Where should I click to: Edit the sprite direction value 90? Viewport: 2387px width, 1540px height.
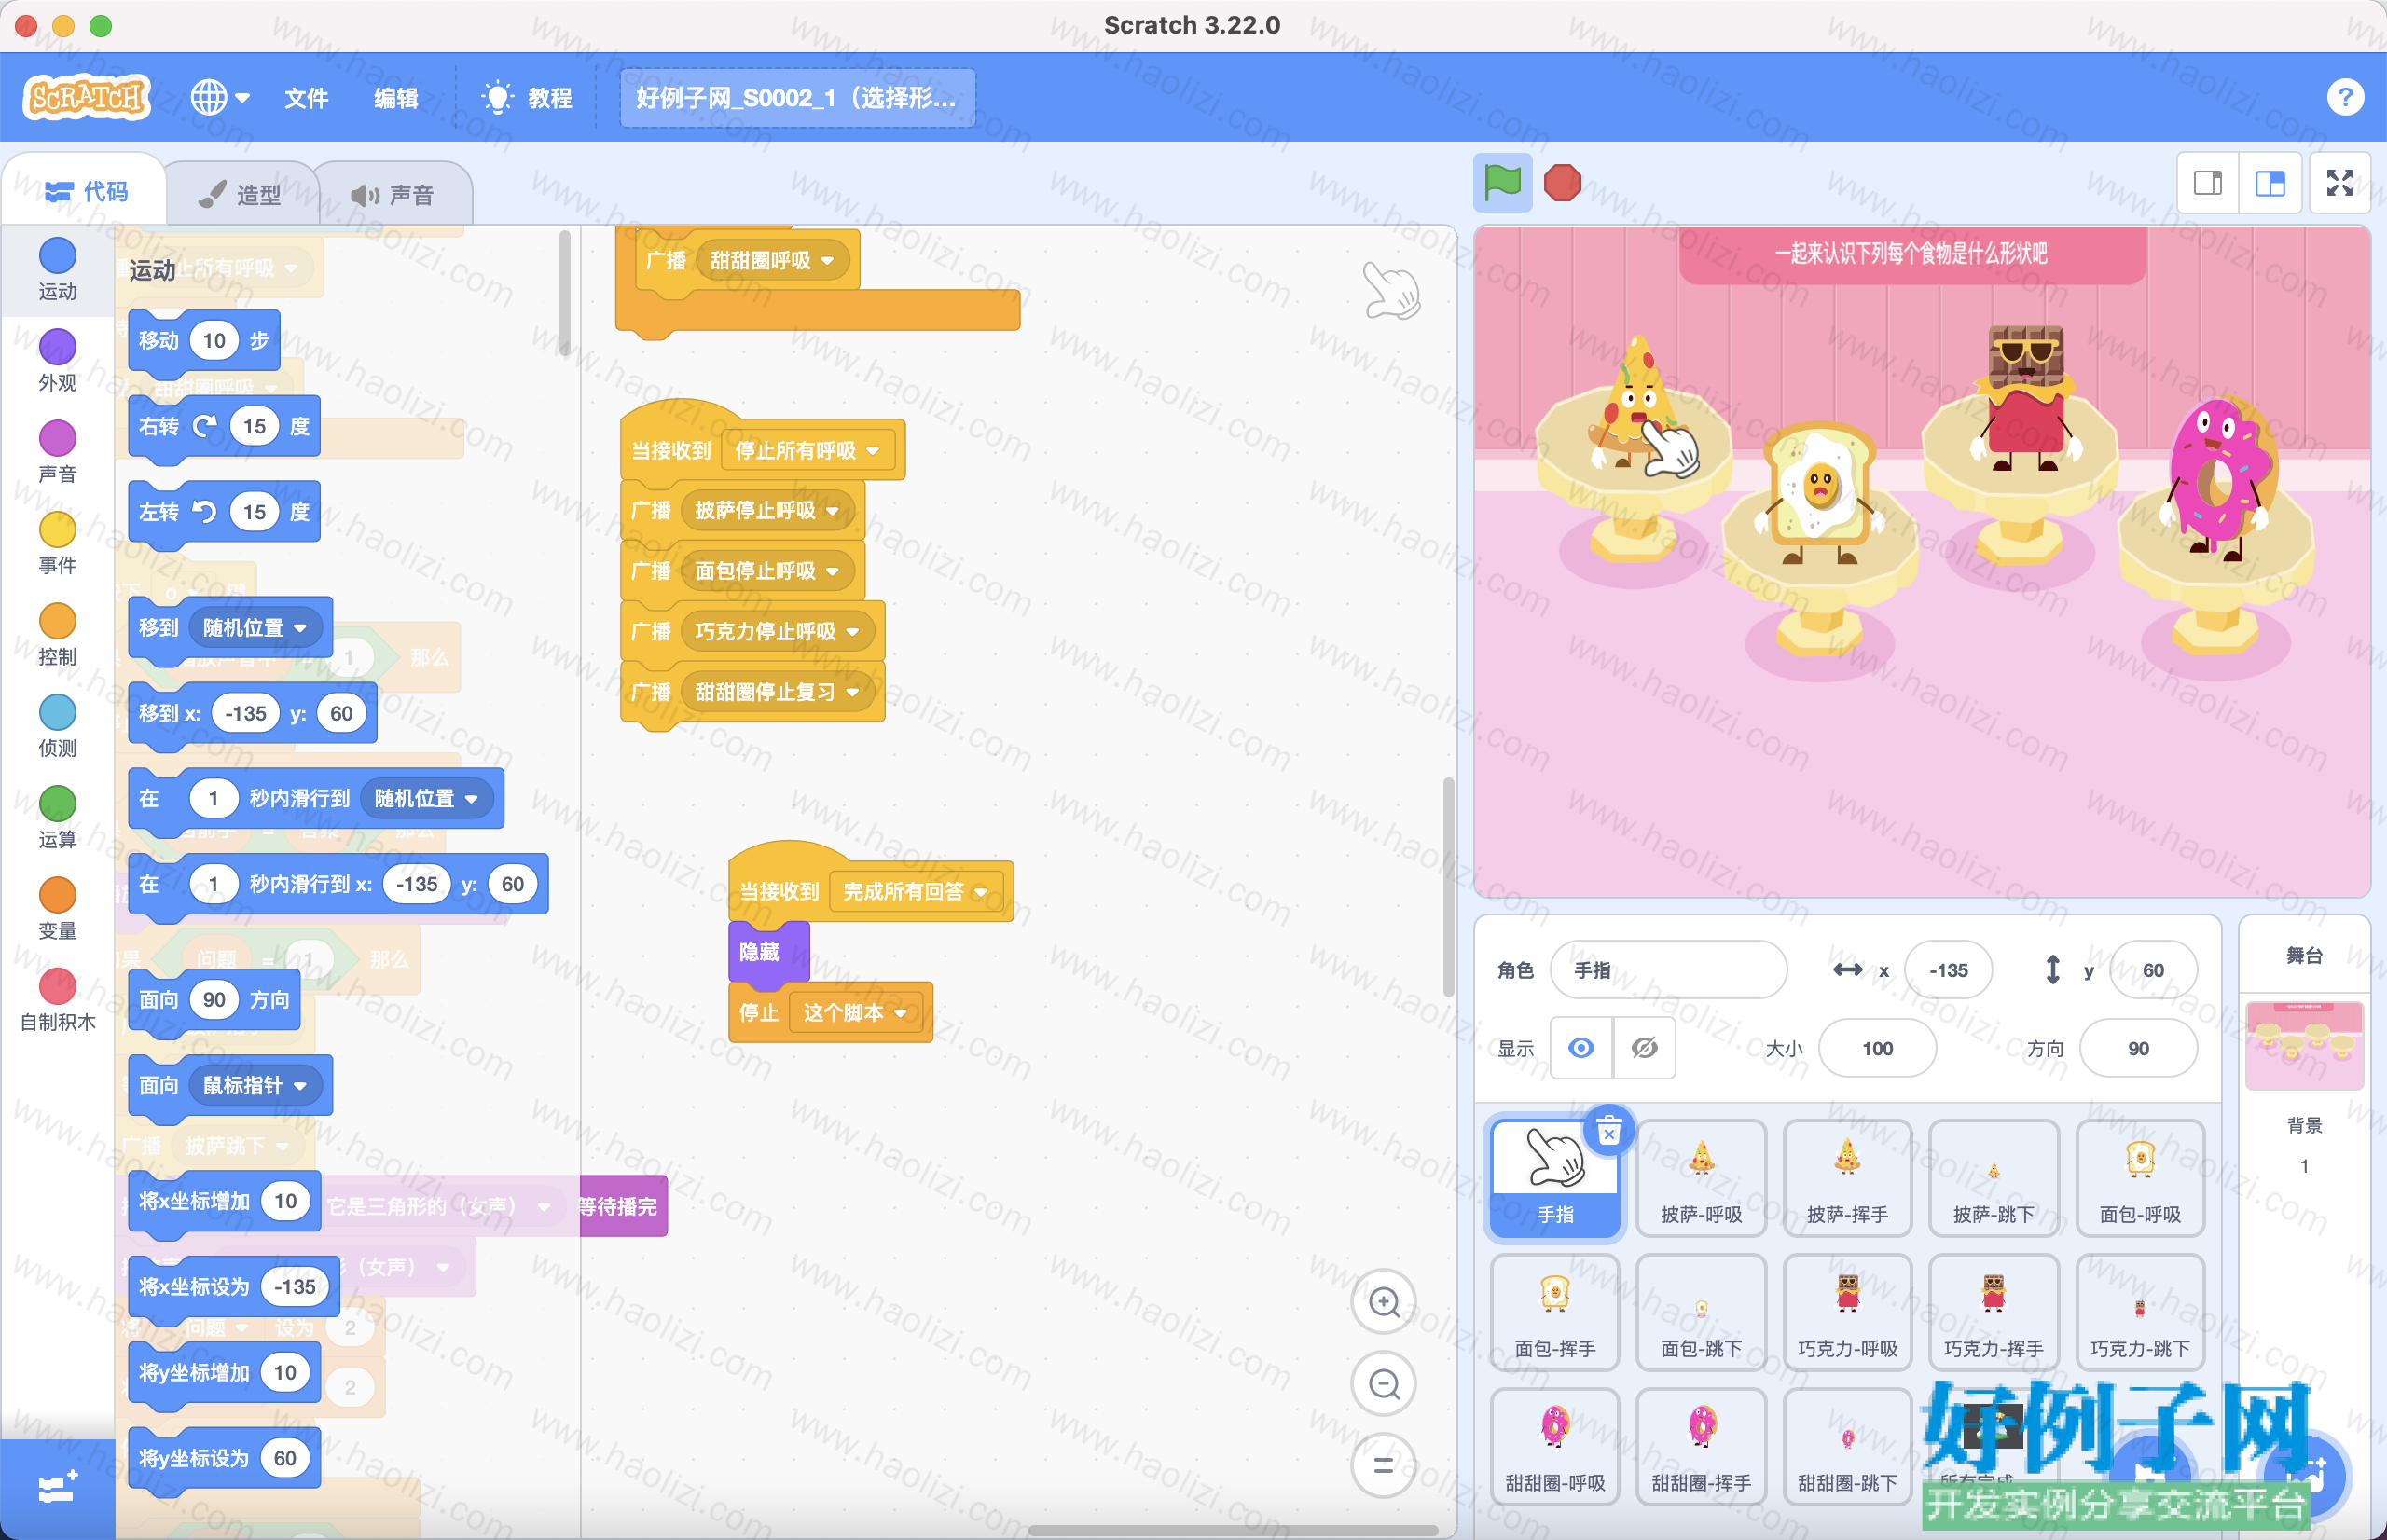pyautogui.click(x=2138, y=1048)
